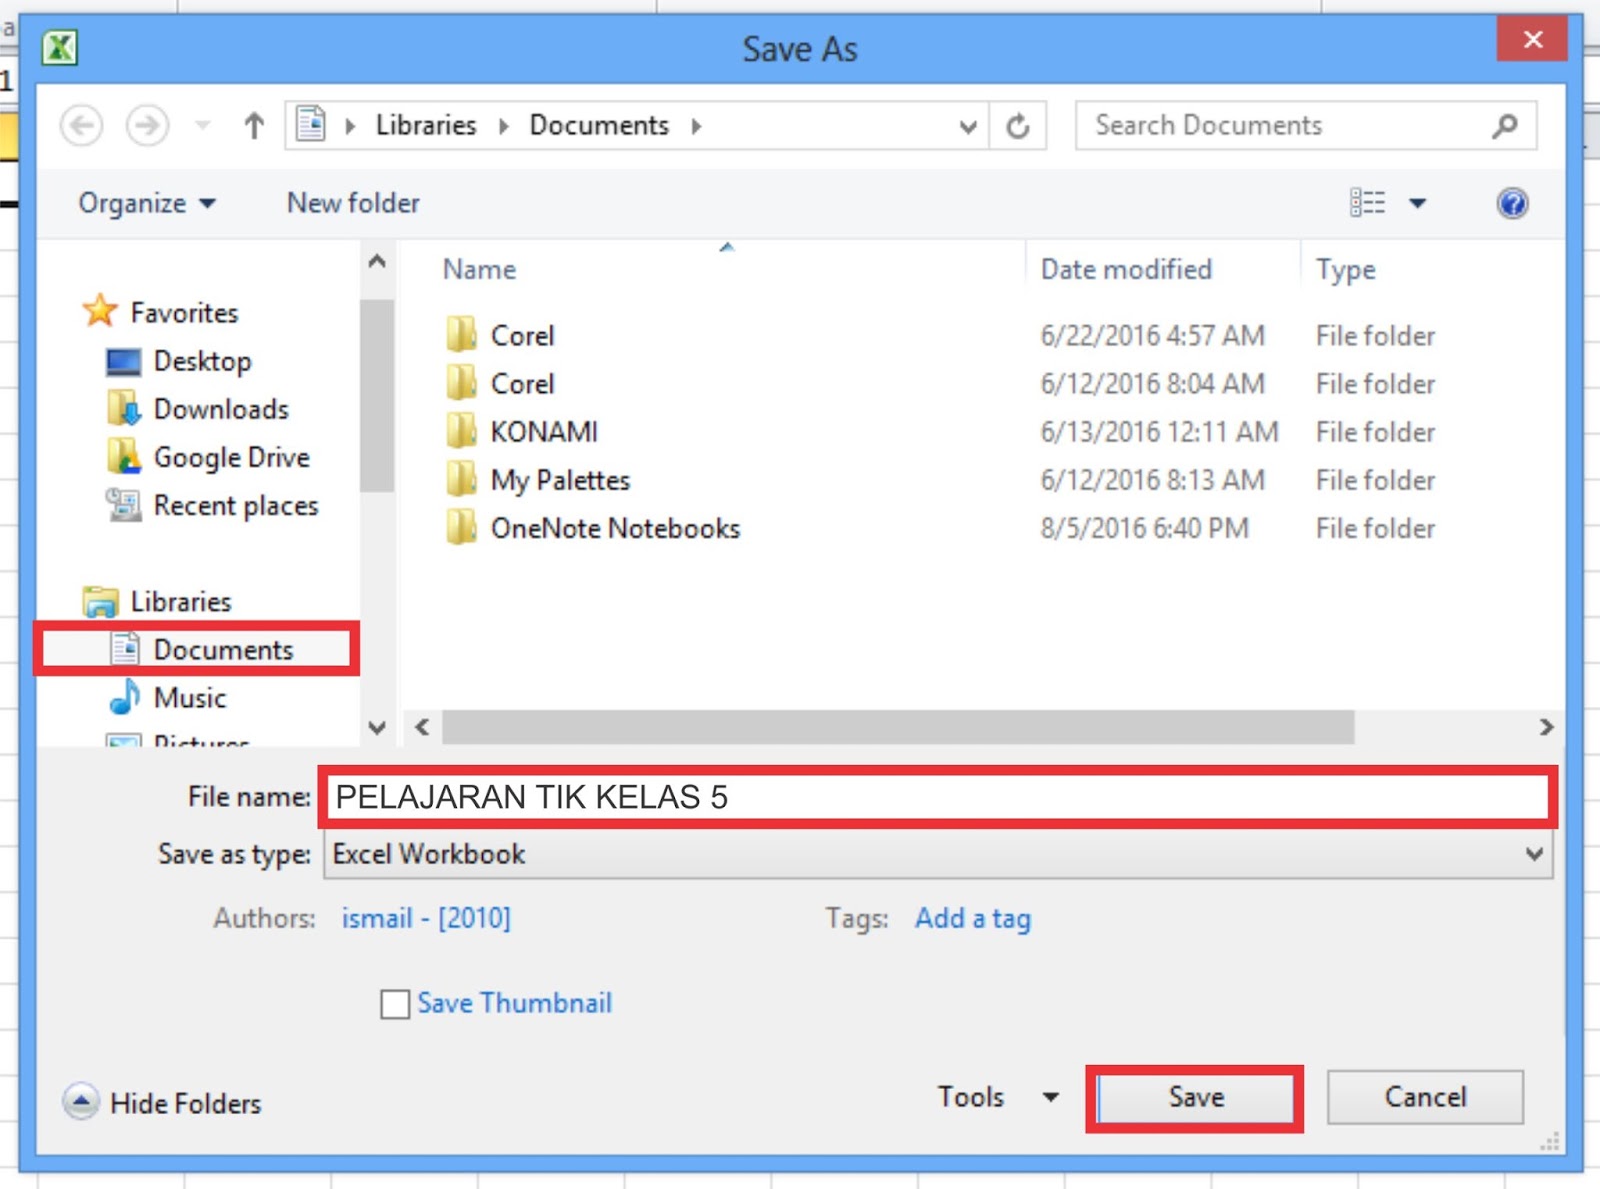Open the Organize dropdown menu
1600x1189 pixels.
pos(147,203)
